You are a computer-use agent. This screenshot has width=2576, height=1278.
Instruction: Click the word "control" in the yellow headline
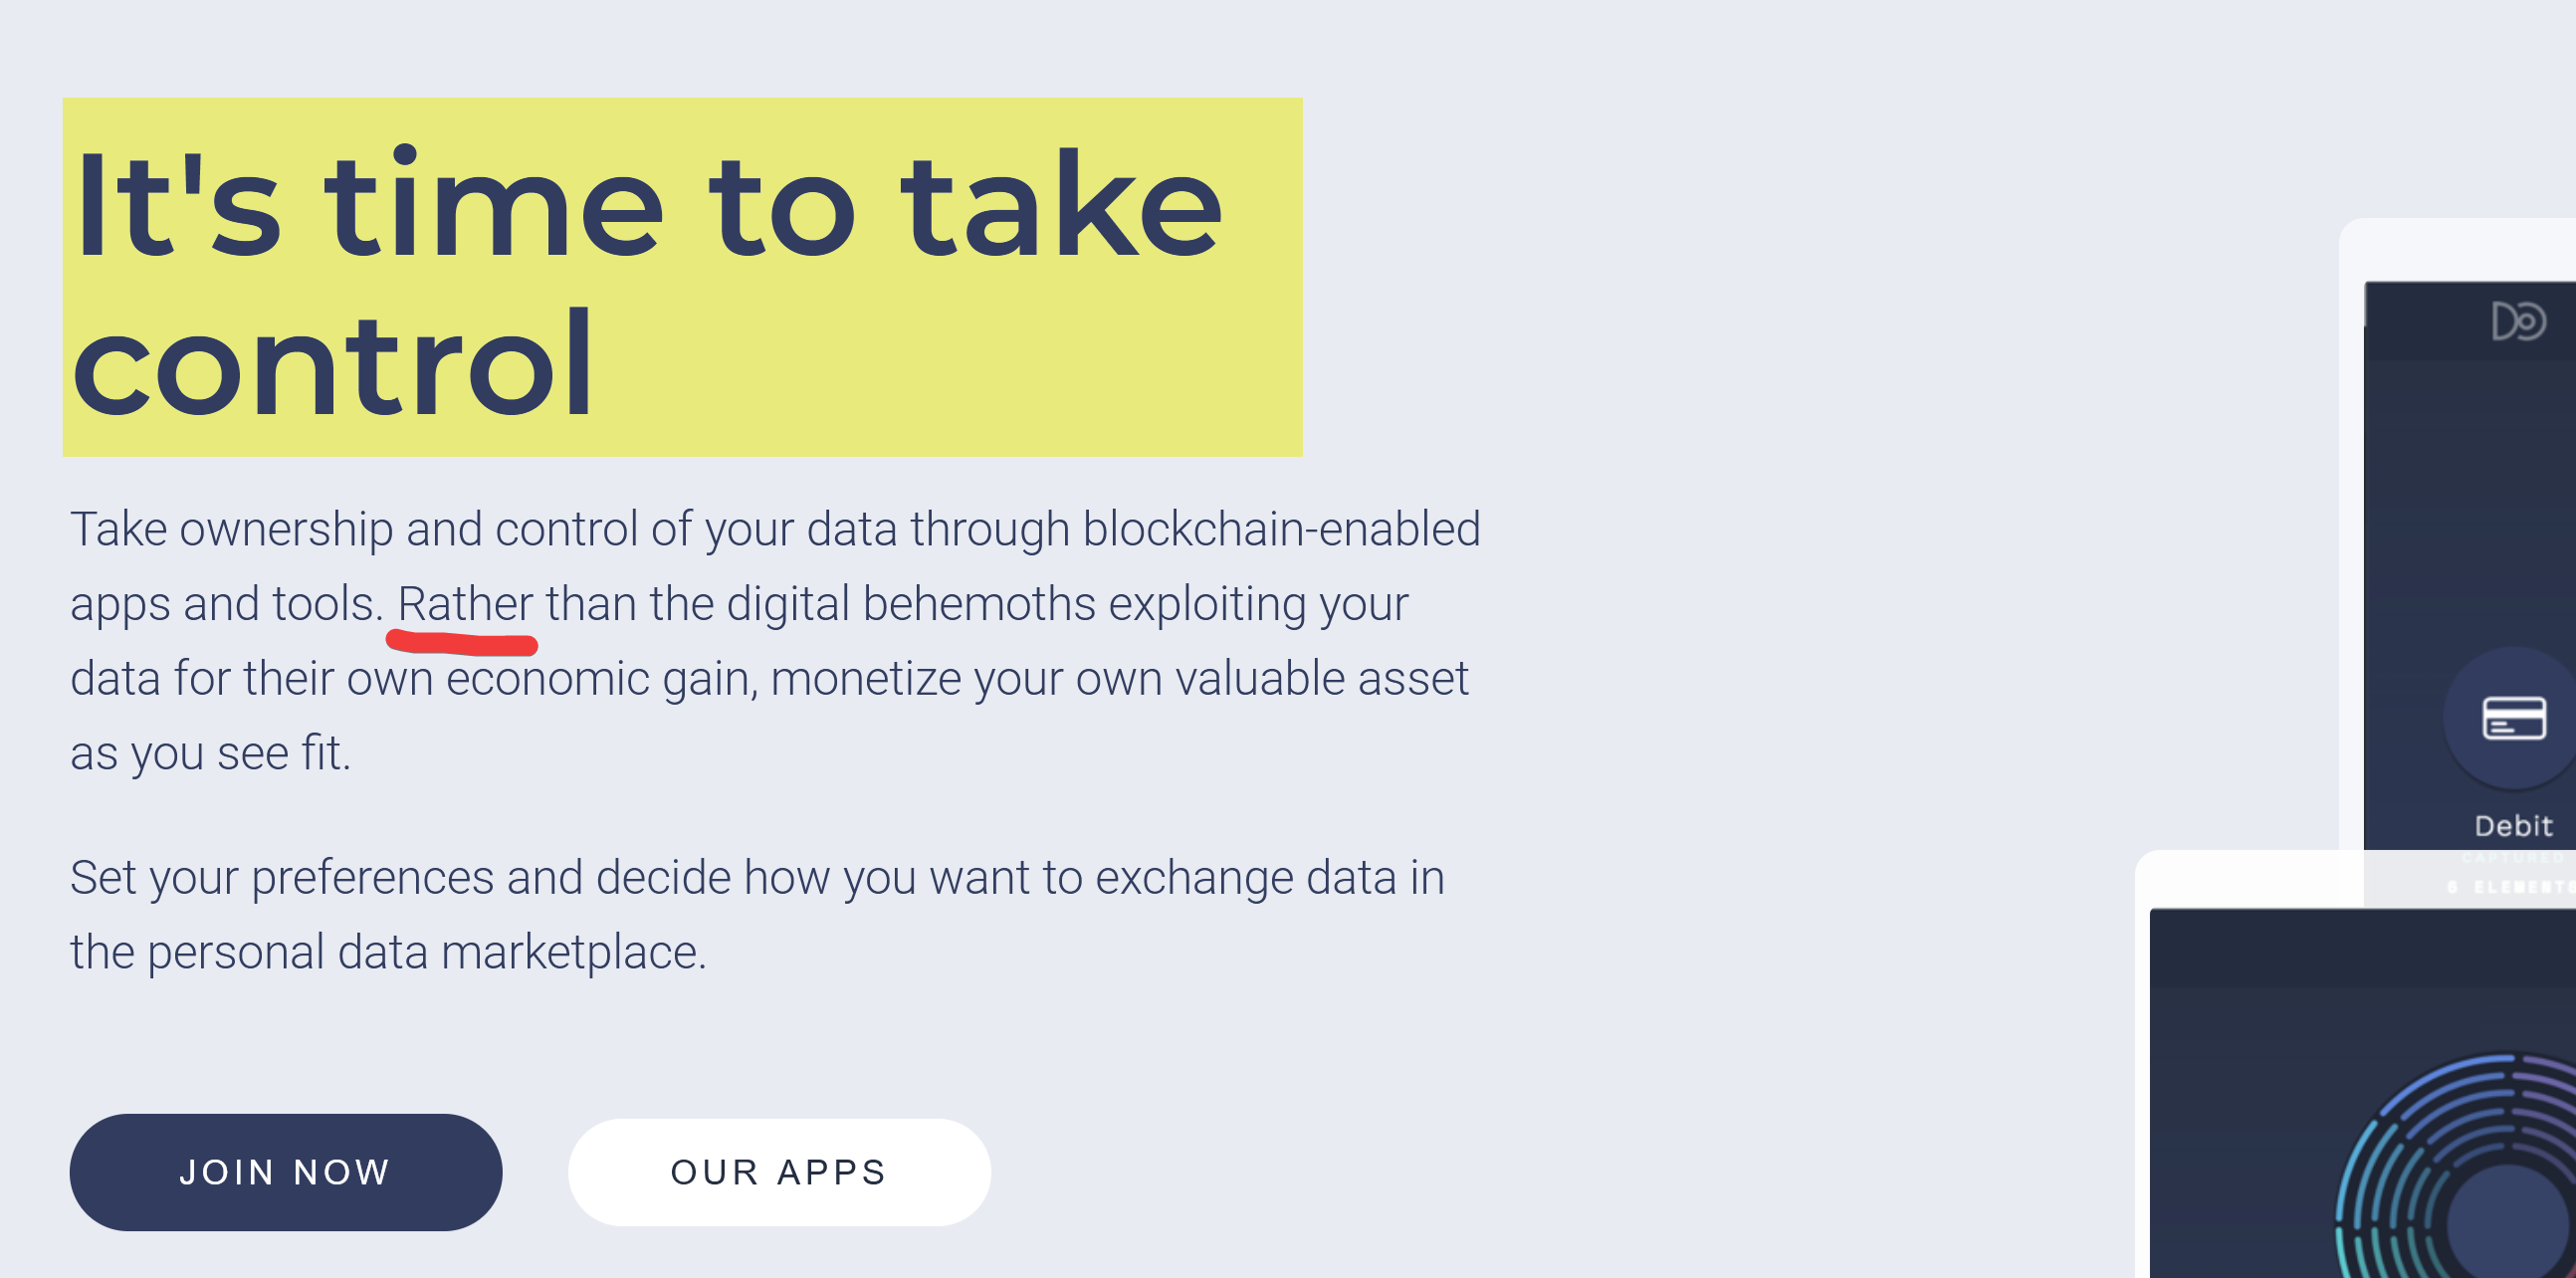pos(333,364)
